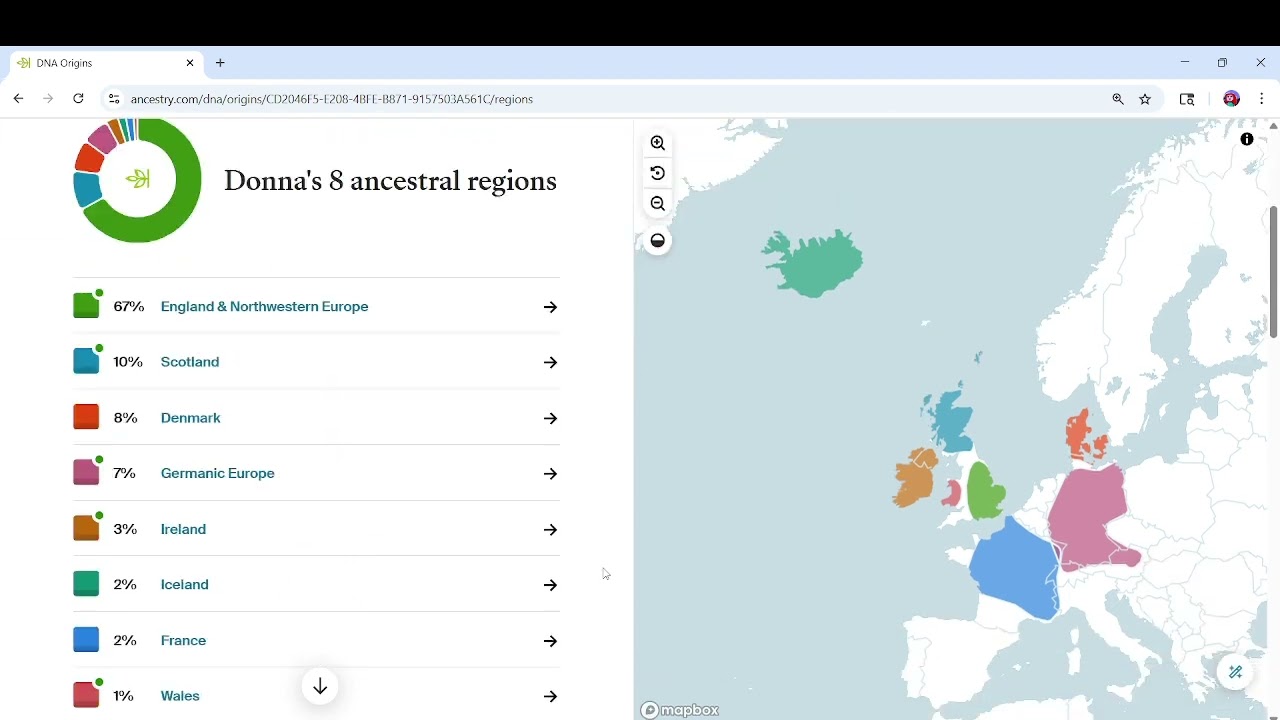Reset the map view
The image size is (1280, 720).
[x=658, y=173]
